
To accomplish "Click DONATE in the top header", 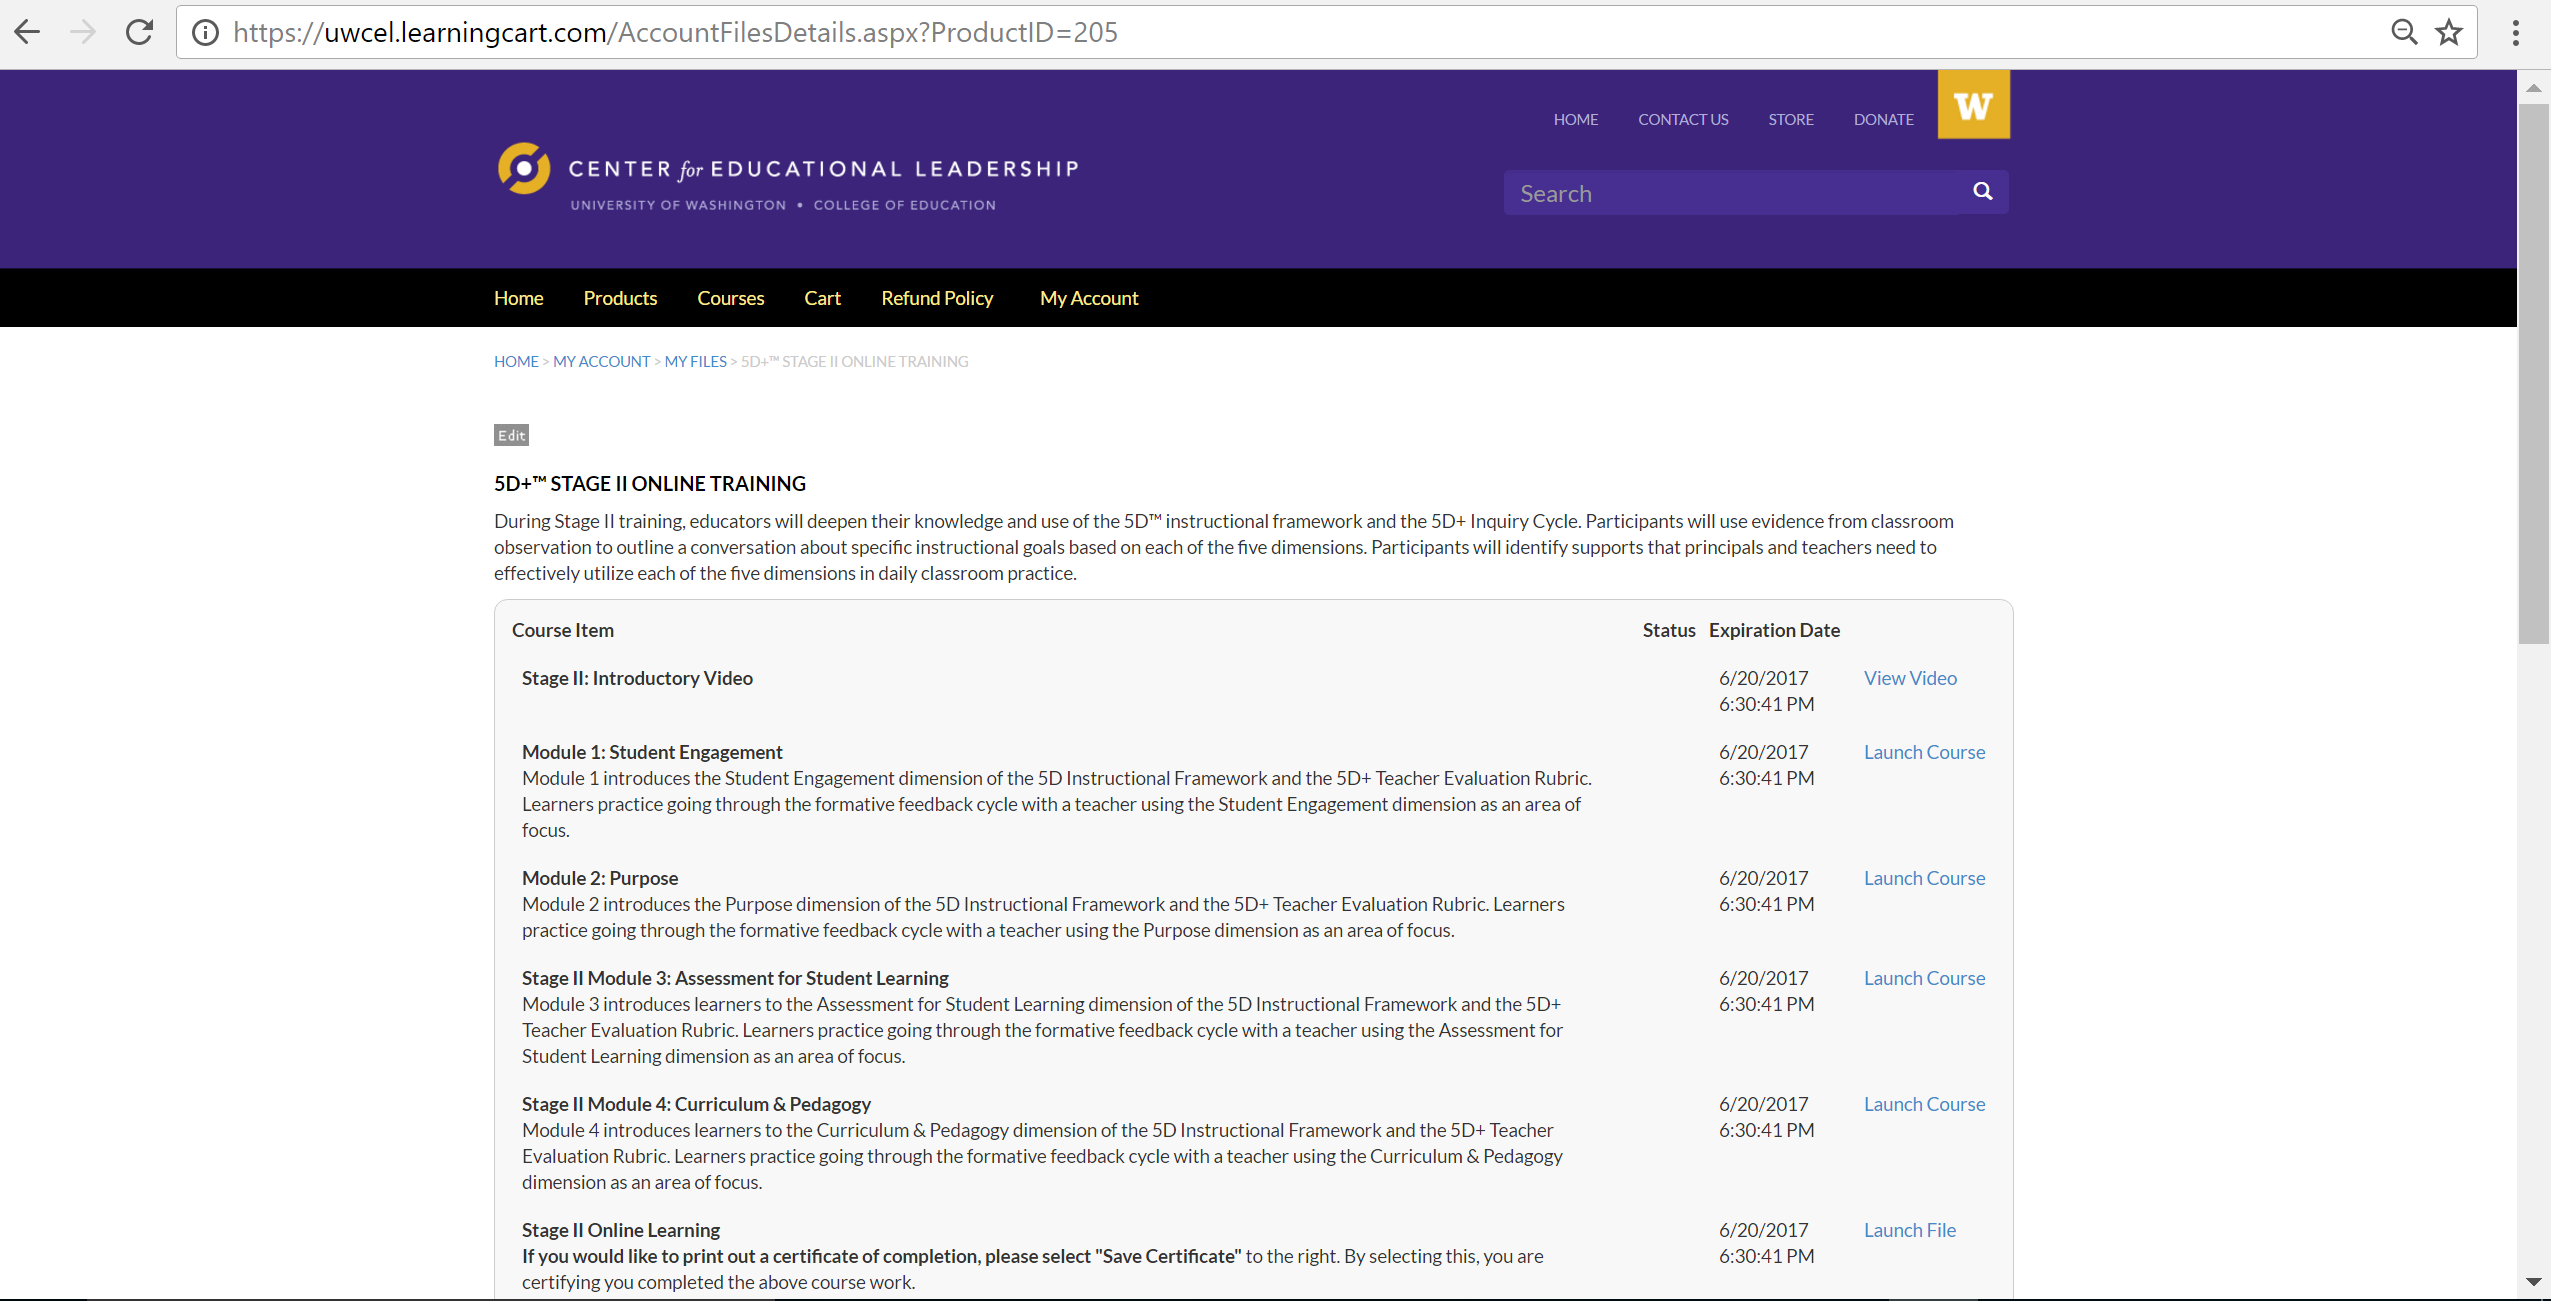I will pyautogui.click(x=1883, y=119).
